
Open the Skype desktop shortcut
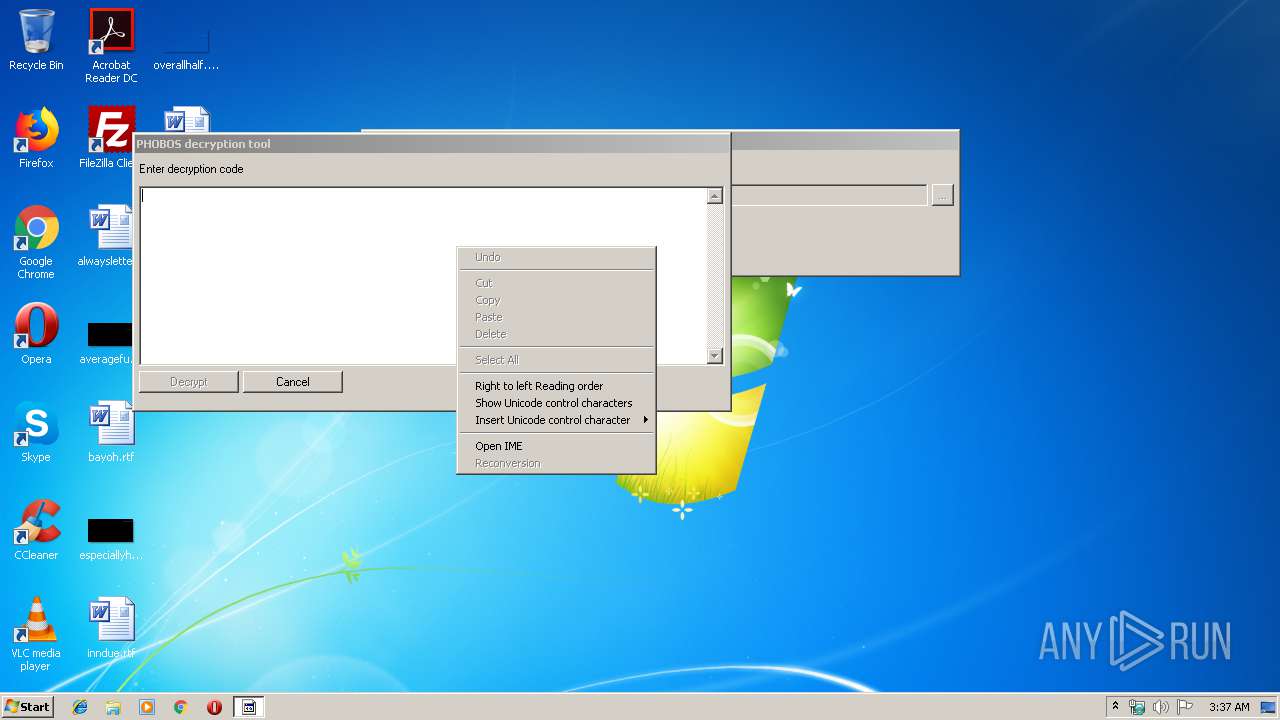click(36, 432)
